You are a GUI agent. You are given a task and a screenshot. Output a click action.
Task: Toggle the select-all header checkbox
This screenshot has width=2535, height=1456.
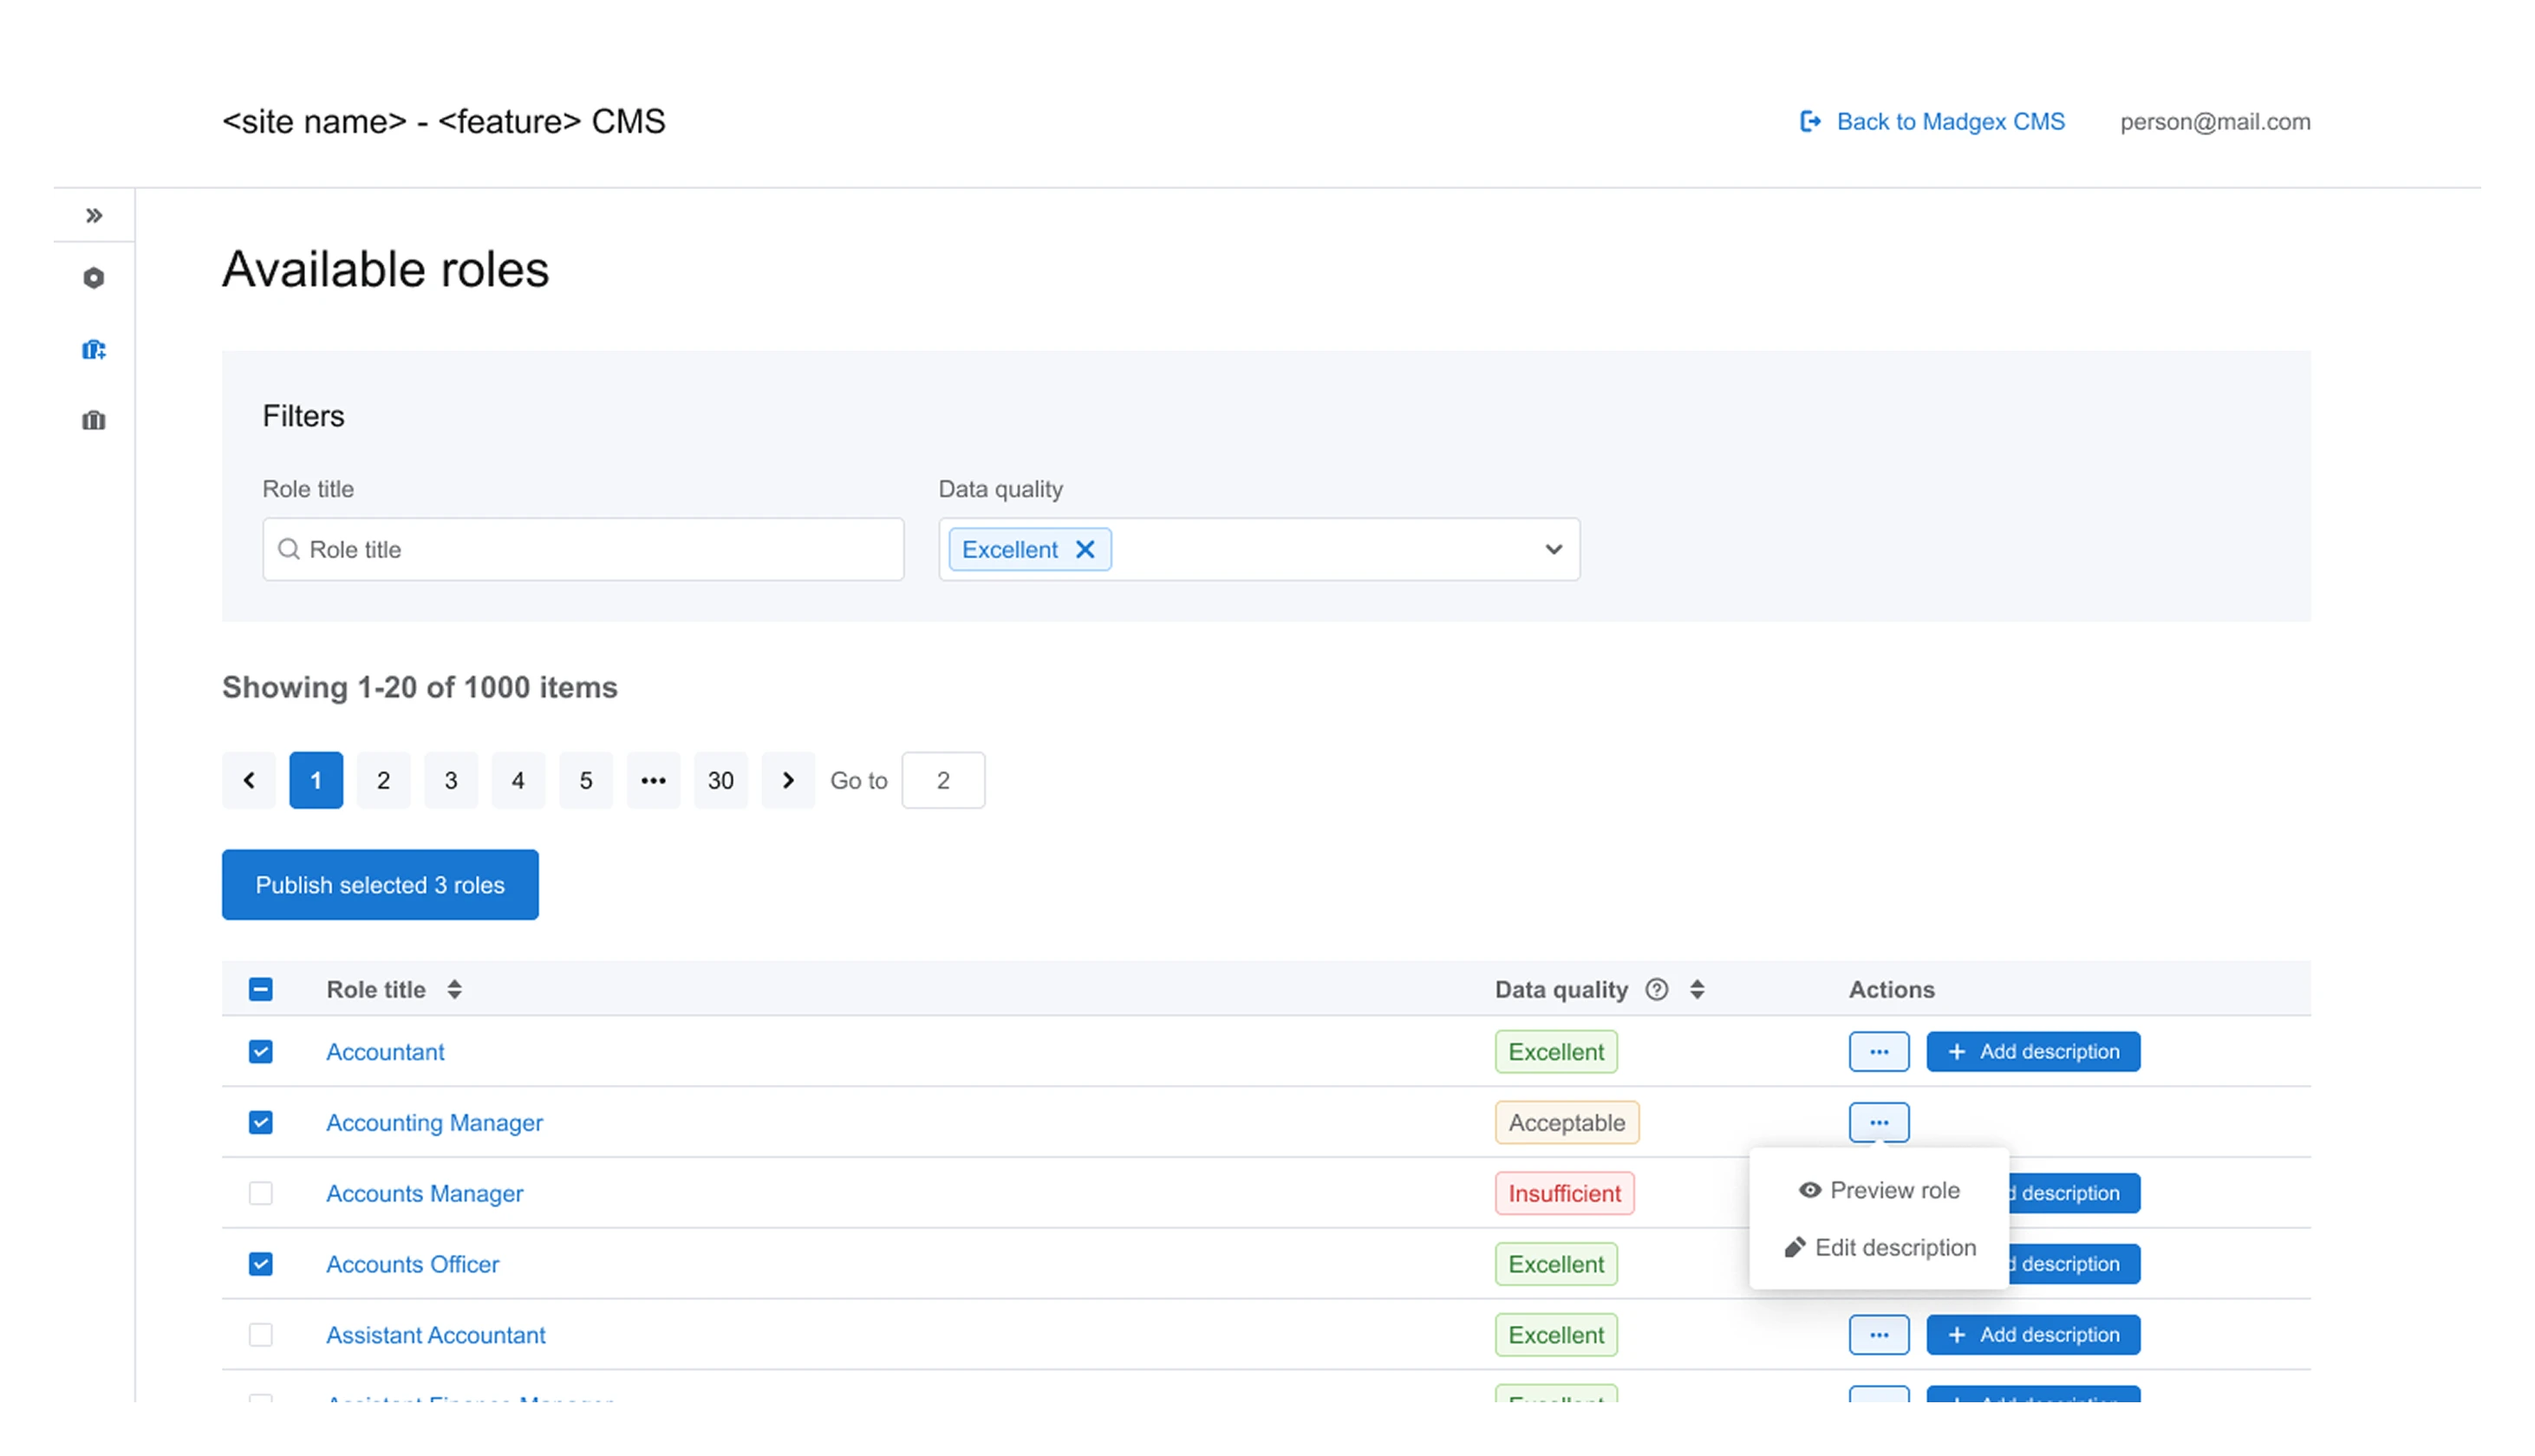point(261,989)
